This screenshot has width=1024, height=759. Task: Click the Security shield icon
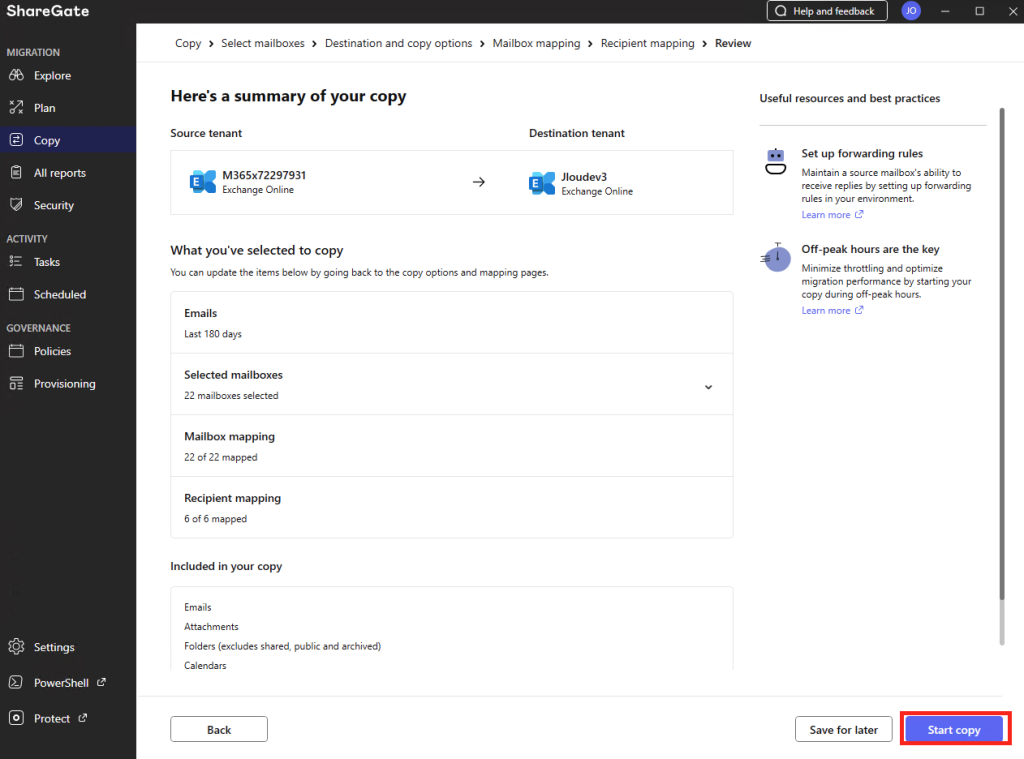pos(16,204)
